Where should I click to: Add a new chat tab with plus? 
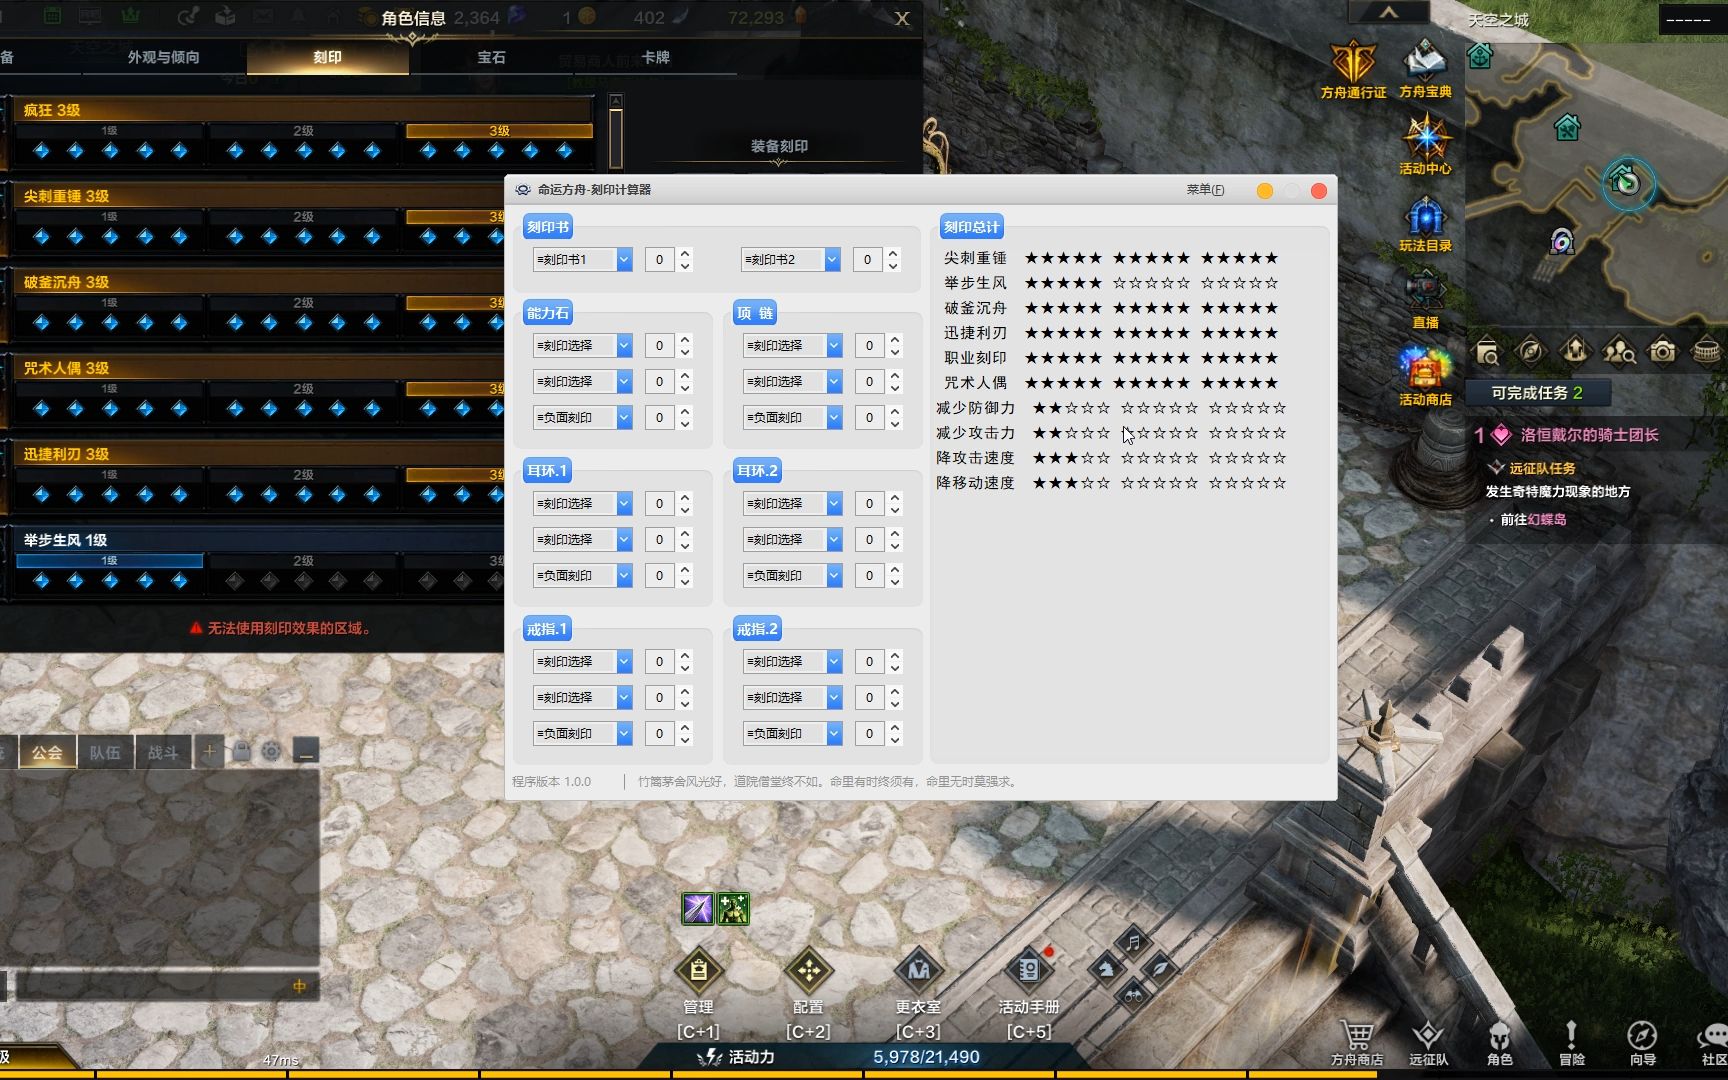209,751
